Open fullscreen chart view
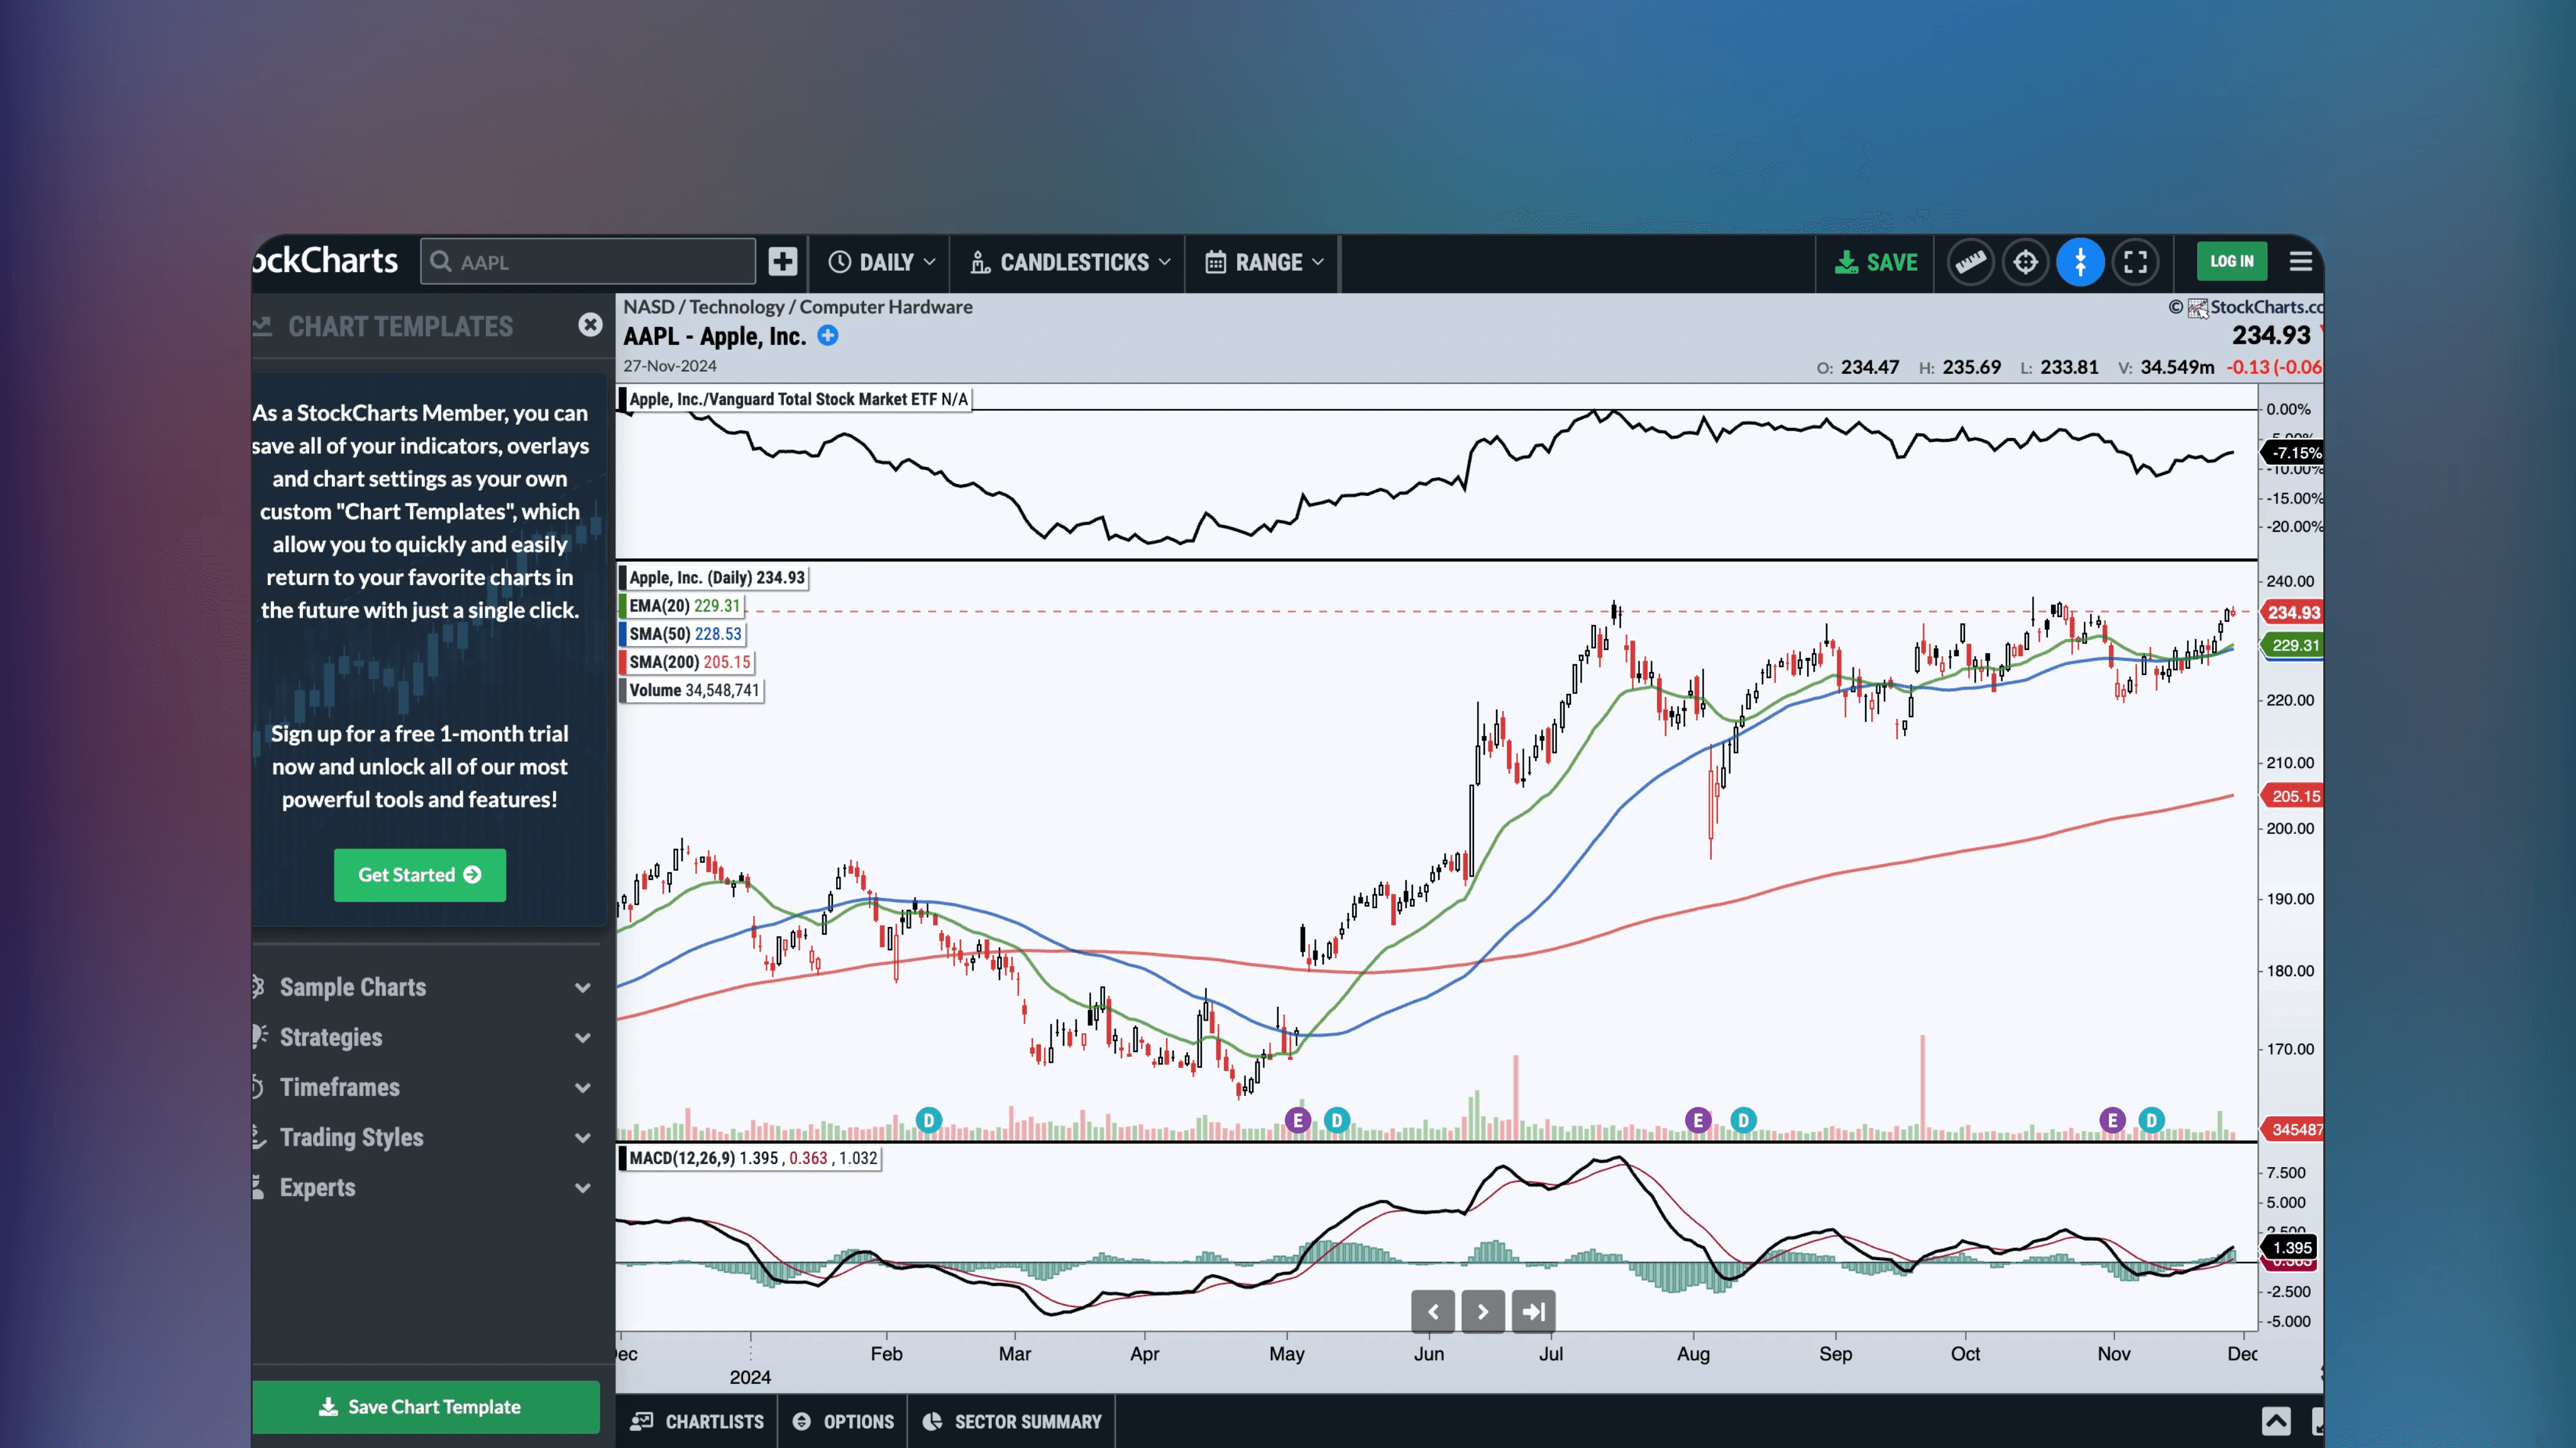Image resolution: width=2576 pixels, height=1448 pixels. tap(2136, 262)
